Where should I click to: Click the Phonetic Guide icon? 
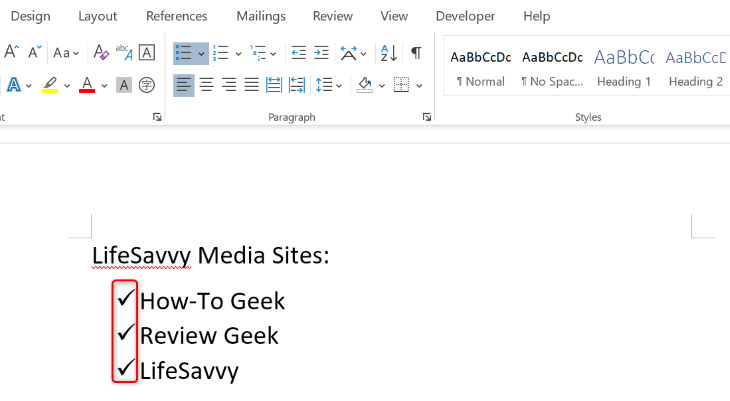coord(124,52)
